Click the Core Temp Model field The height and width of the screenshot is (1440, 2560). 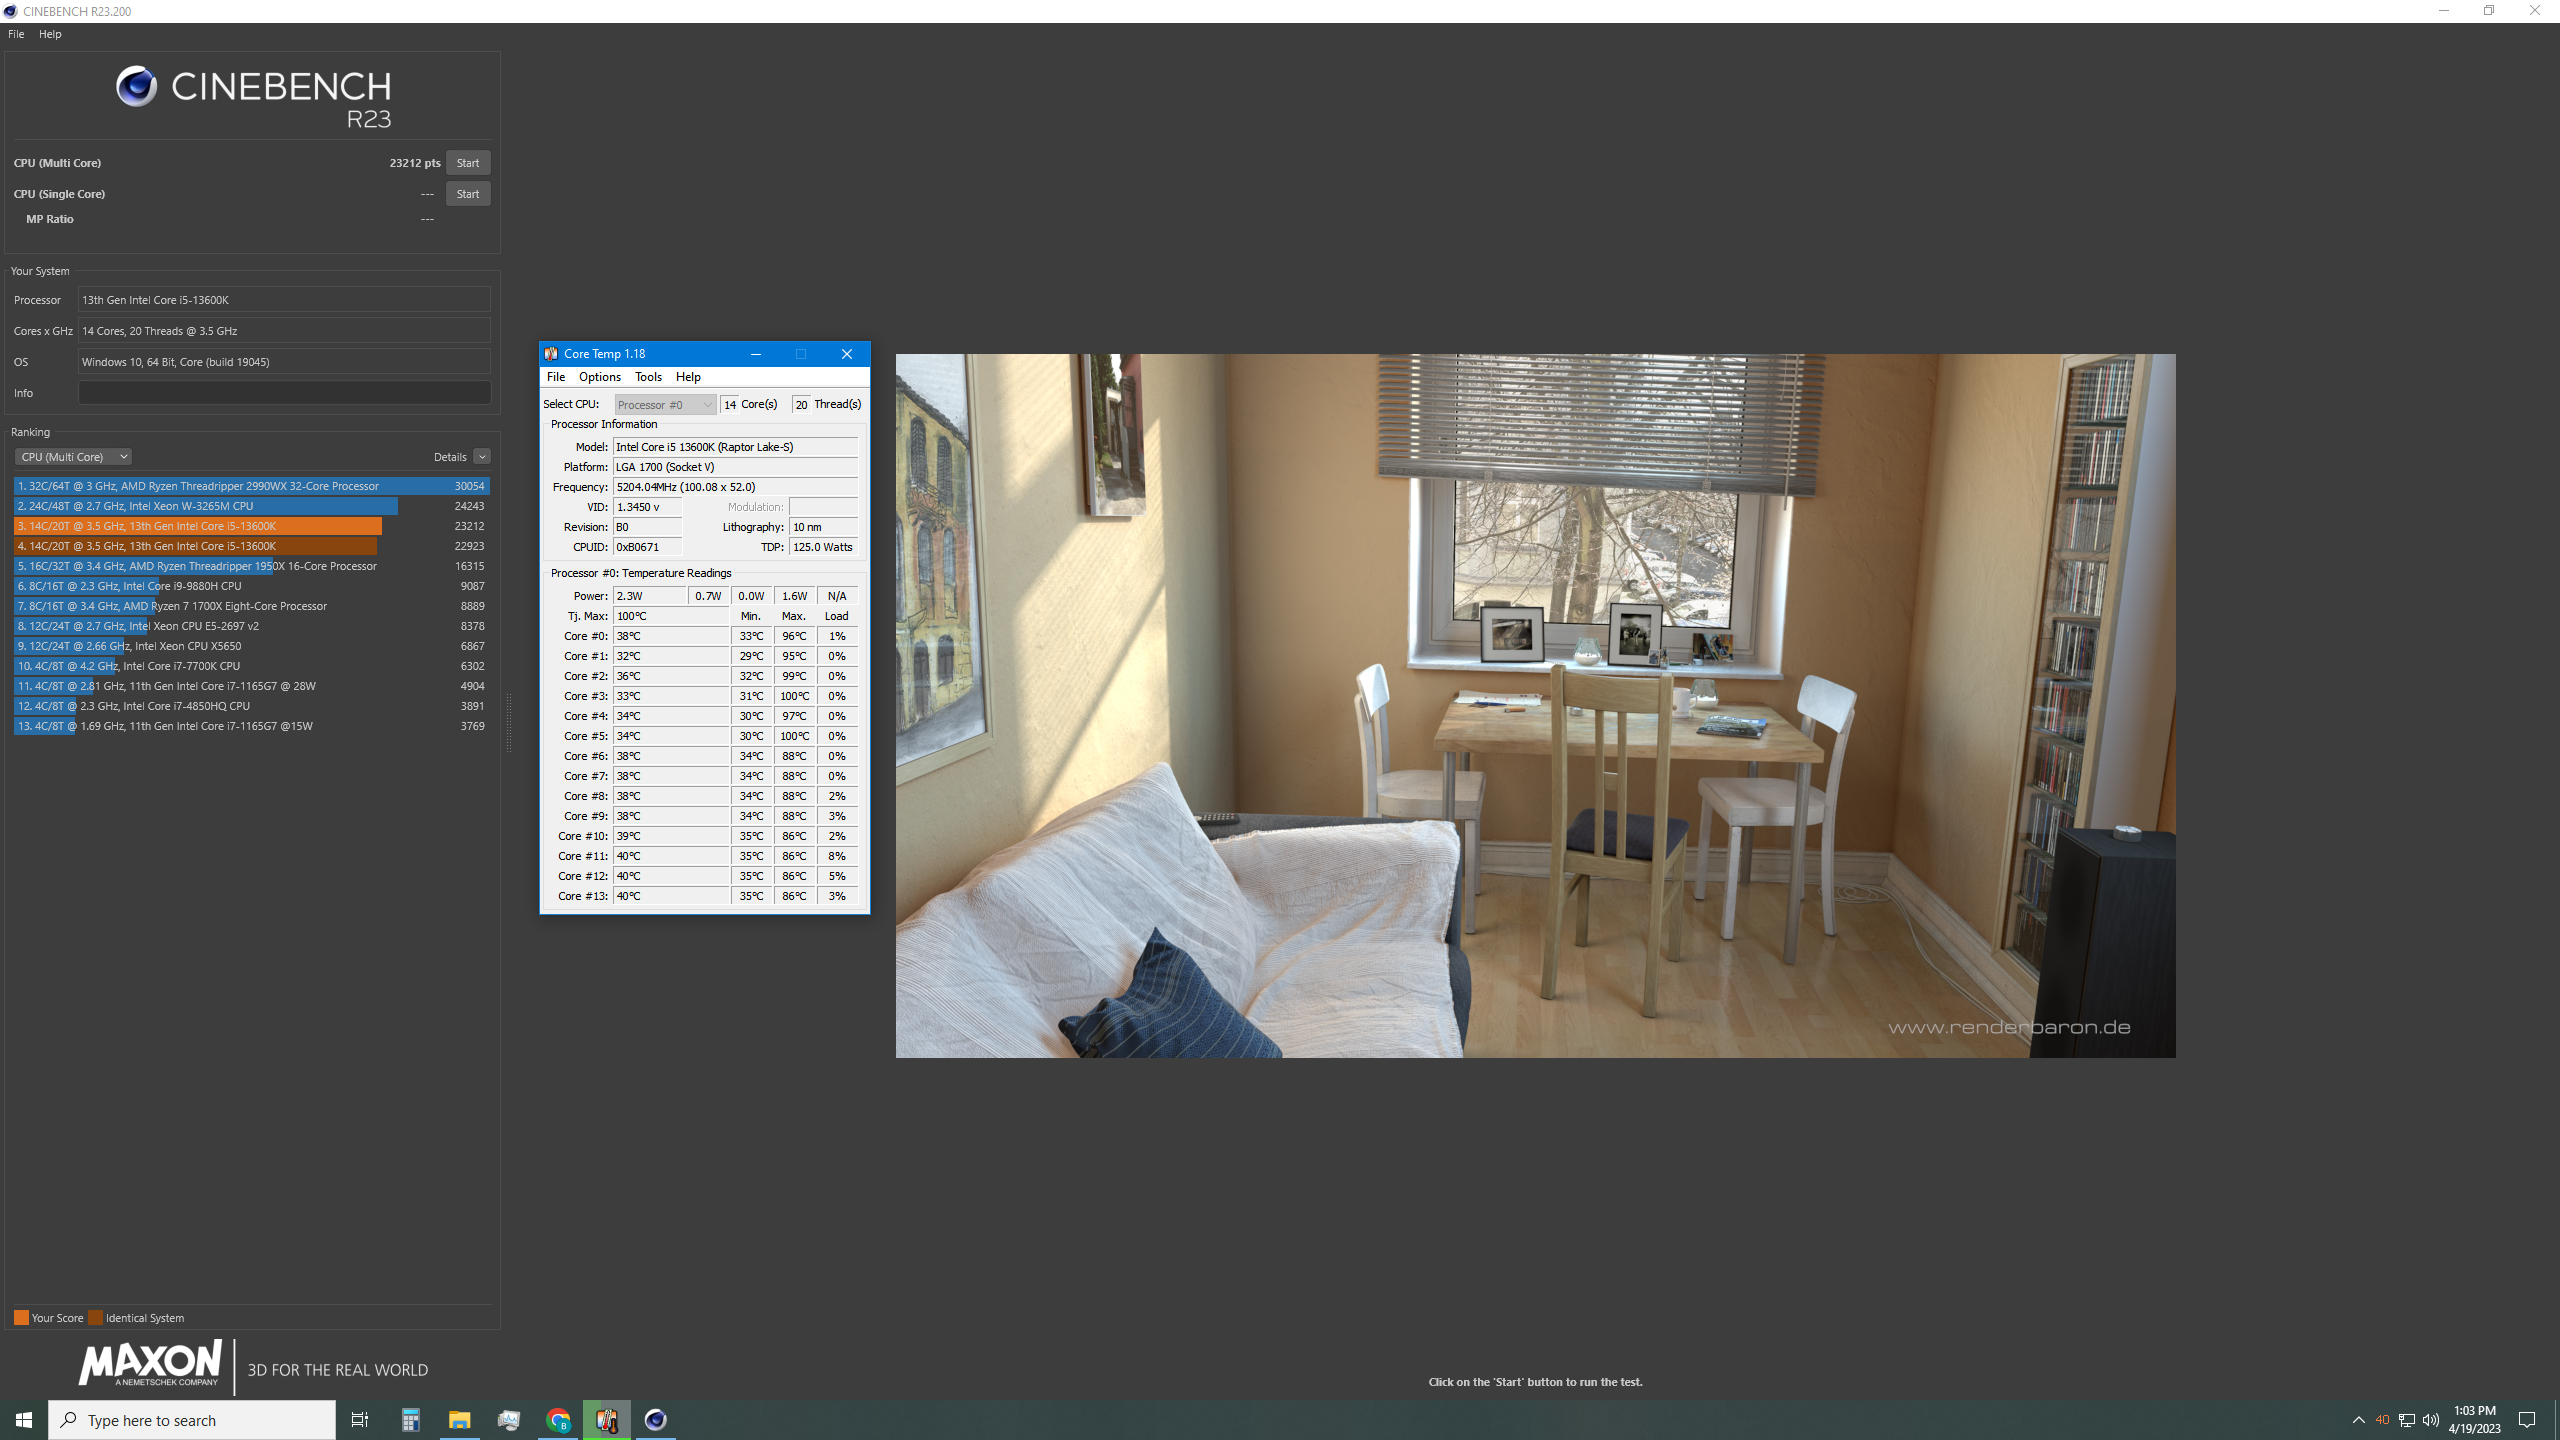pyautogui.click(x=735, y=447)
